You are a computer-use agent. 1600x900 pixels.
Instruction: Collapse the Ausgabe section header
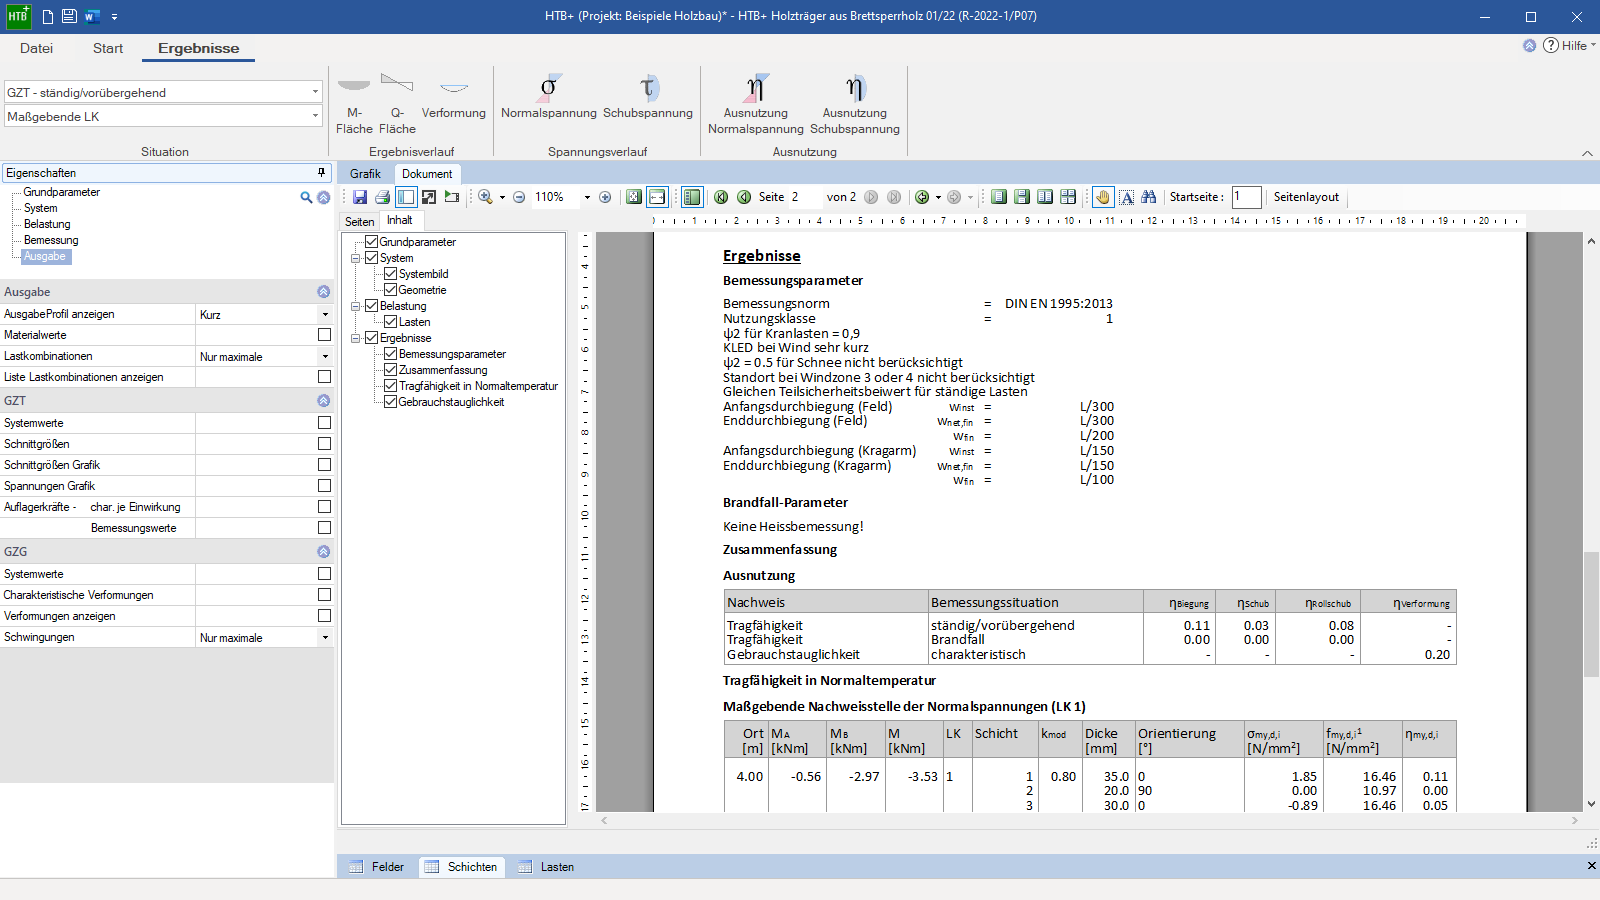[x=323, y=292]
